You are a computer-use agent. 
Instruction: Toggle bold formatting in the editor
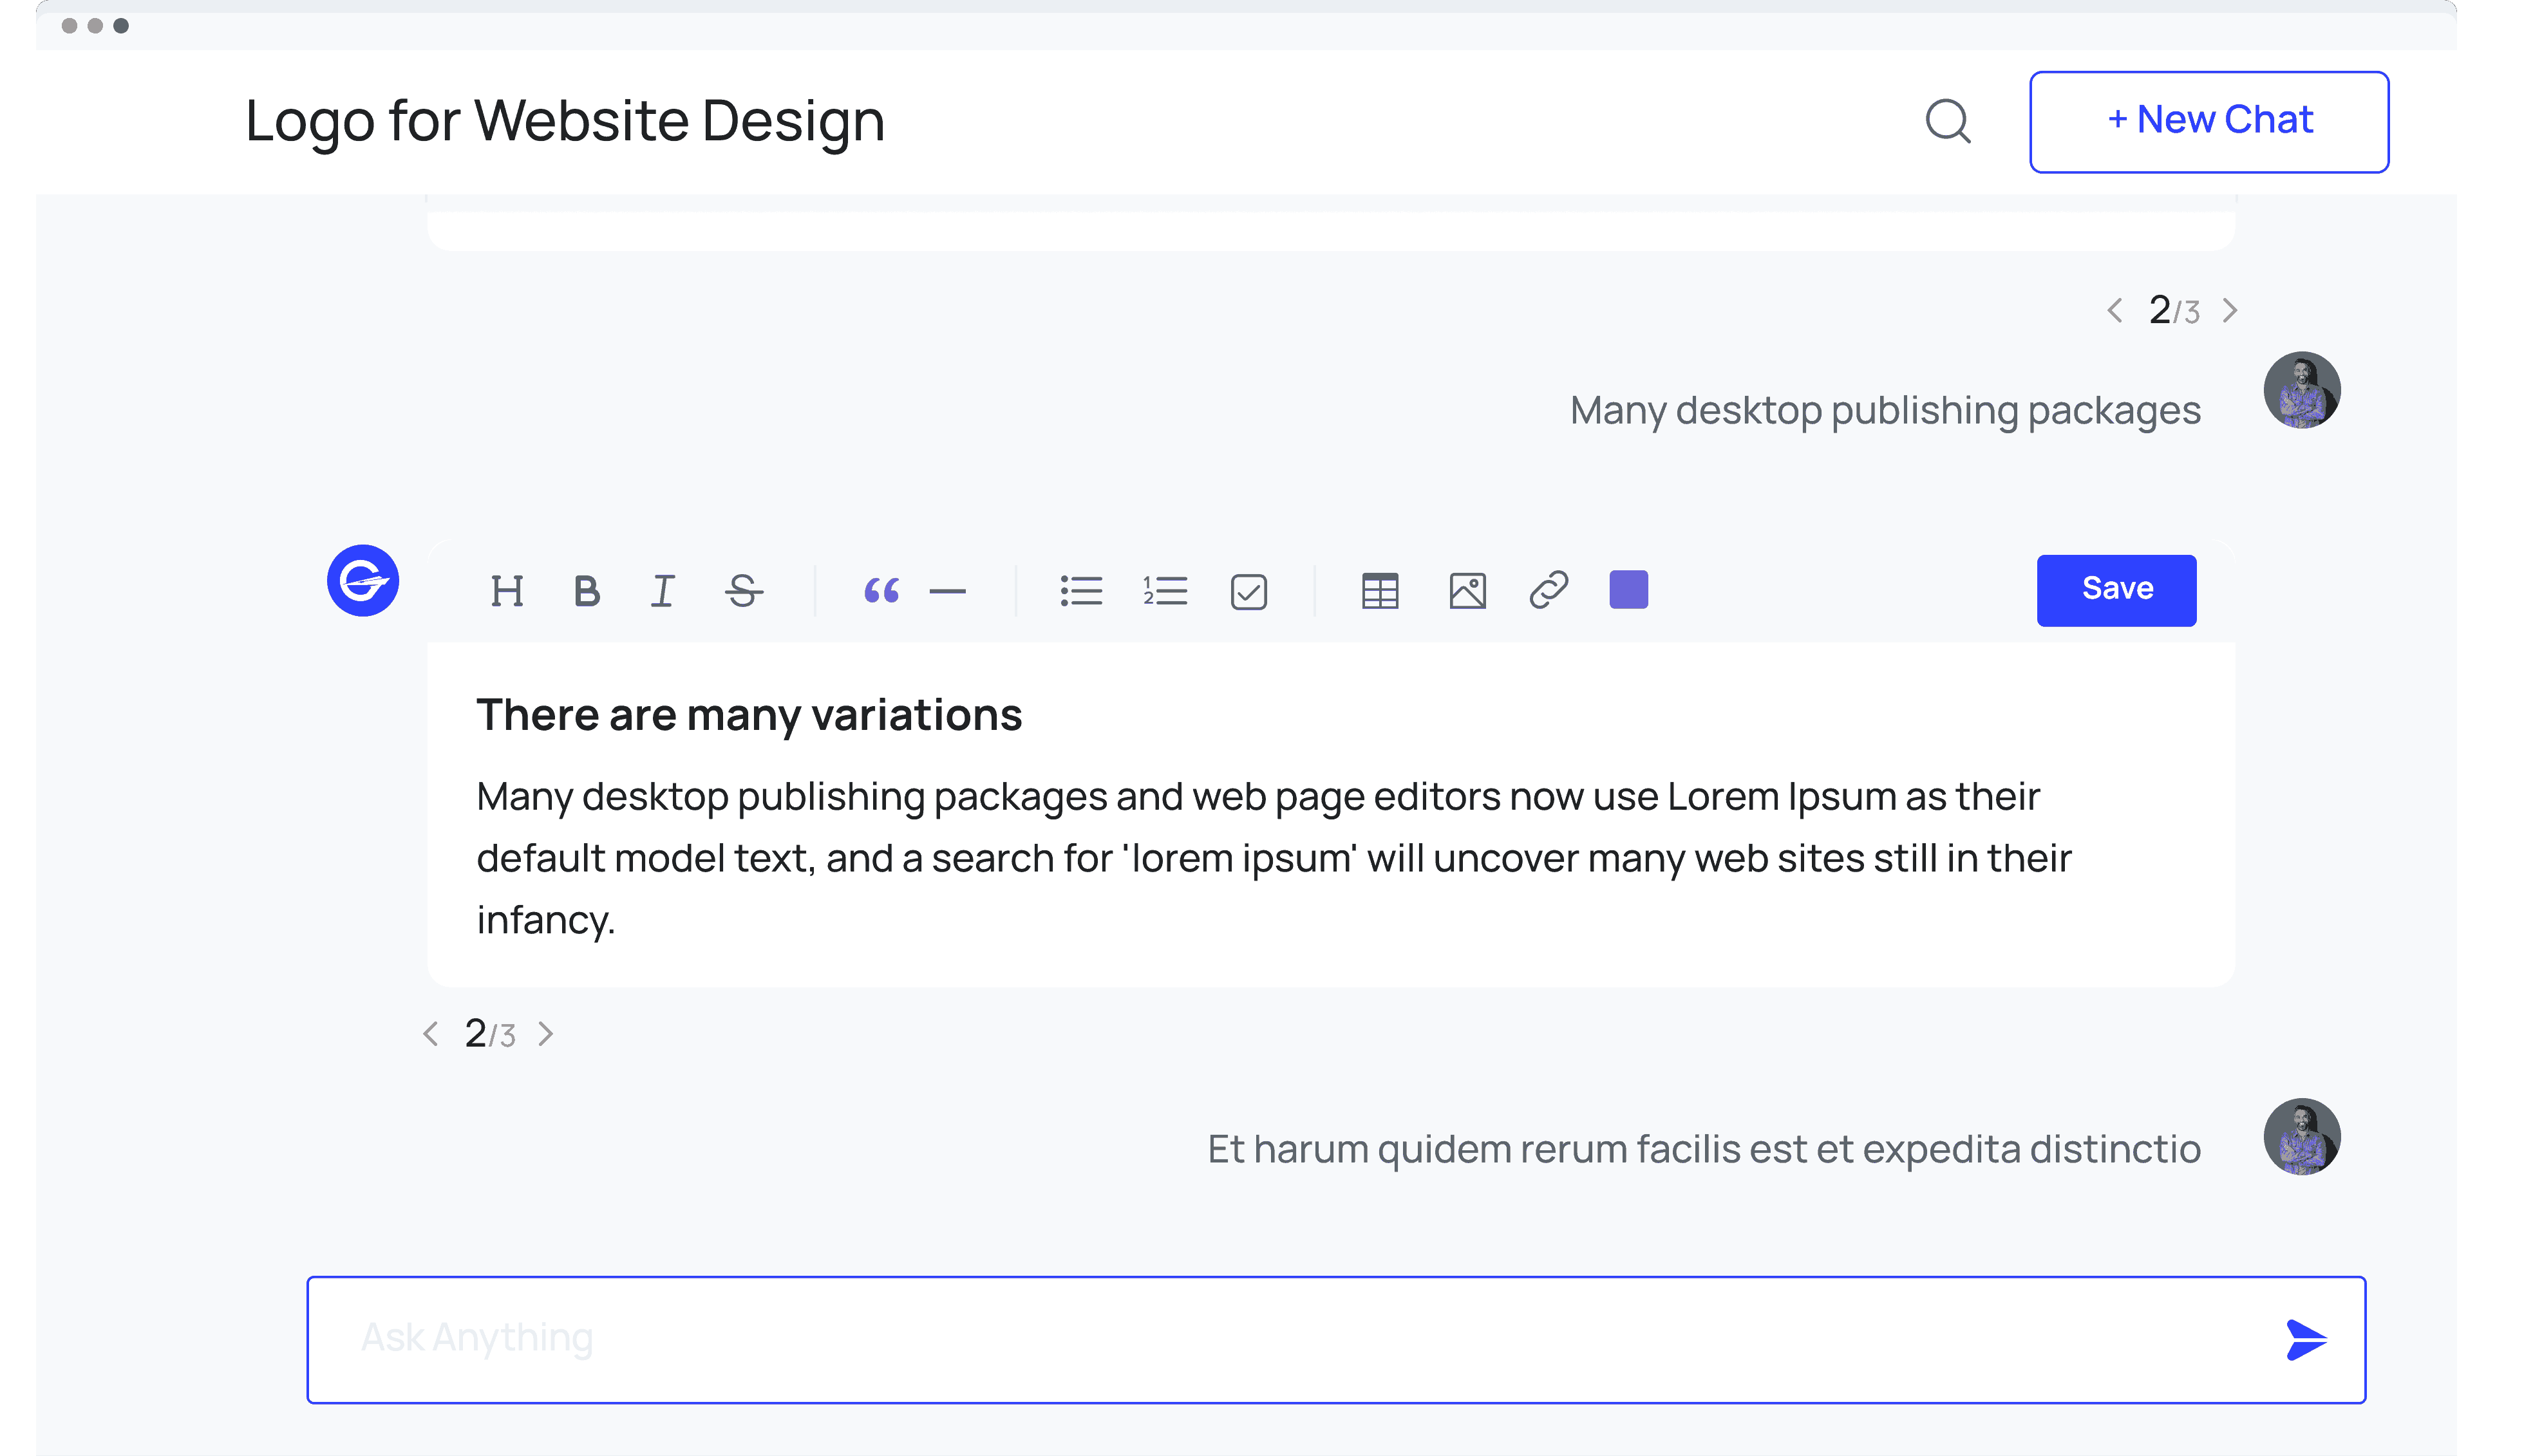pyautogui.click(x=587, y=591)
